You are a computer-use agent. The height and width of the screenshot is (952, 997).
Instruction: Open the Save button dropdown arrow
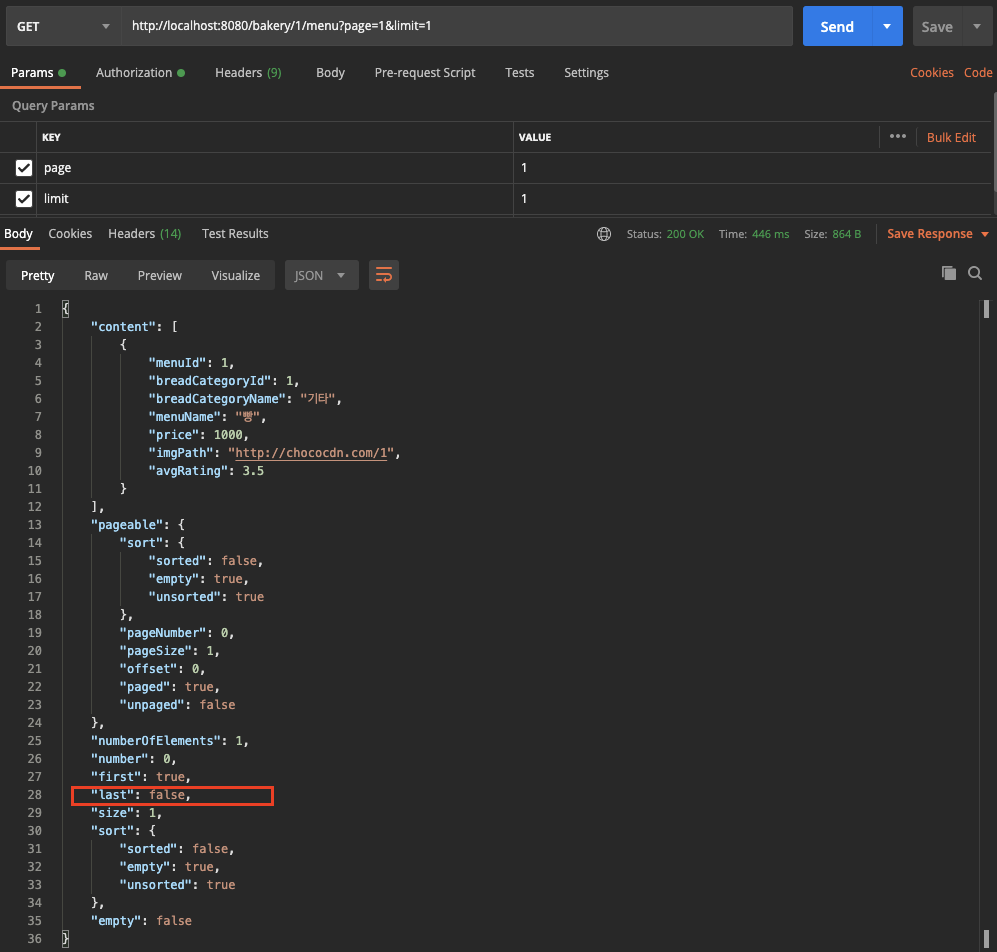click(977, 26)
